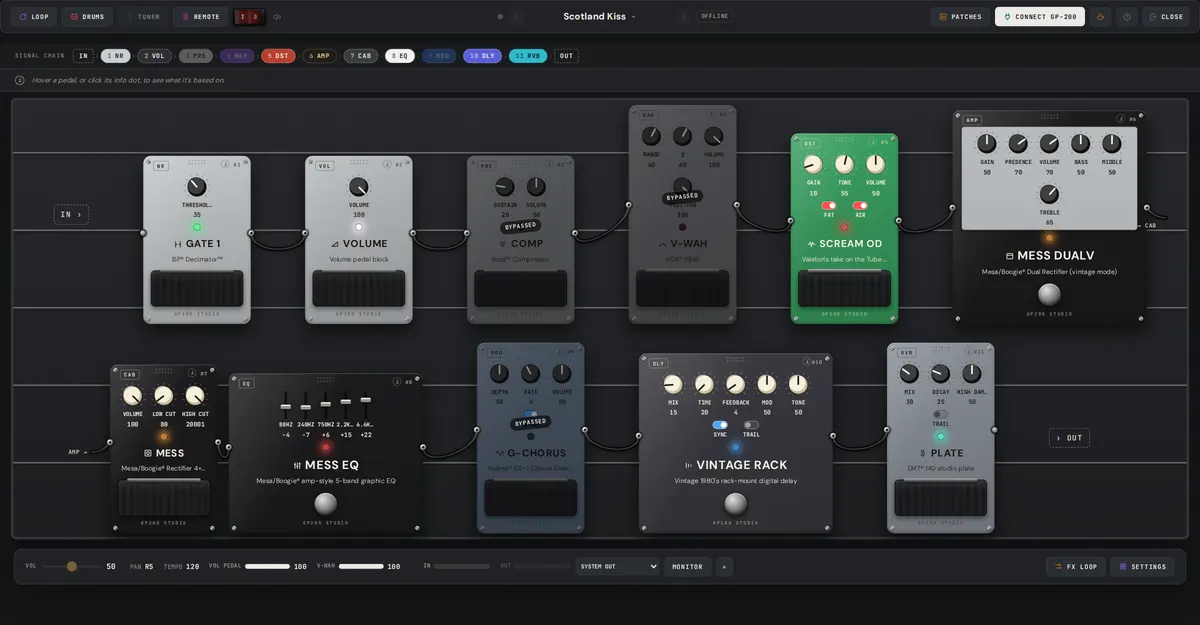The image size is (1200, 625).
Task: Open SETTINGS in the bottom bar
Action: coord(1142,567)
